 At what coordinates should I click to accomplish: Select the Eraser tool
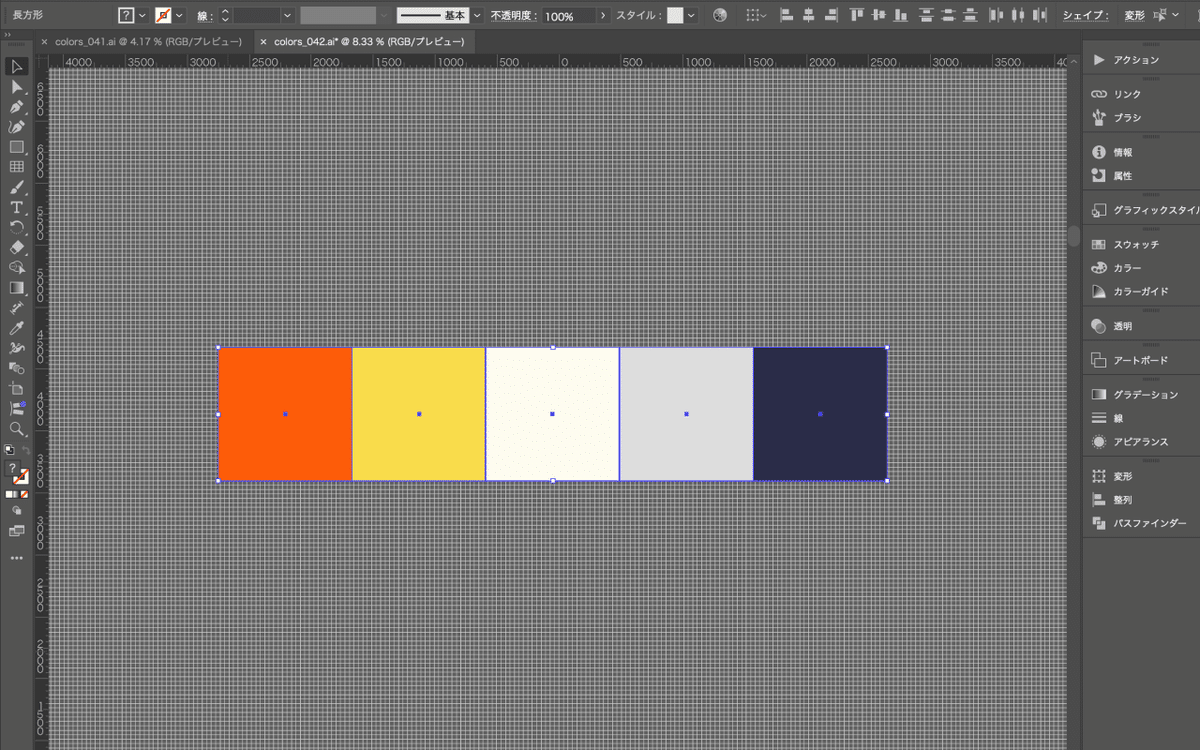click(16, 247)
